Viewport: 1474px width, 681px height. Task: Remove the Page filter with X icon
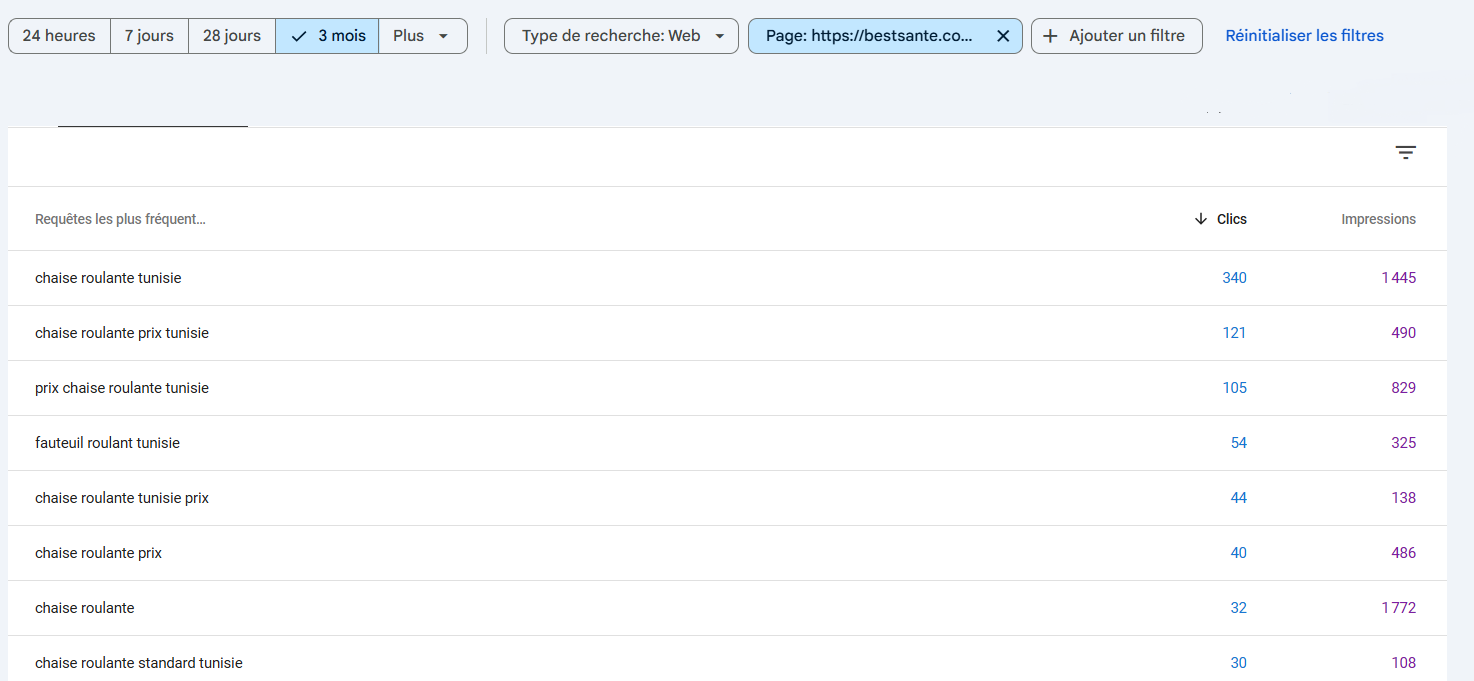click(x=1003, y=36)
